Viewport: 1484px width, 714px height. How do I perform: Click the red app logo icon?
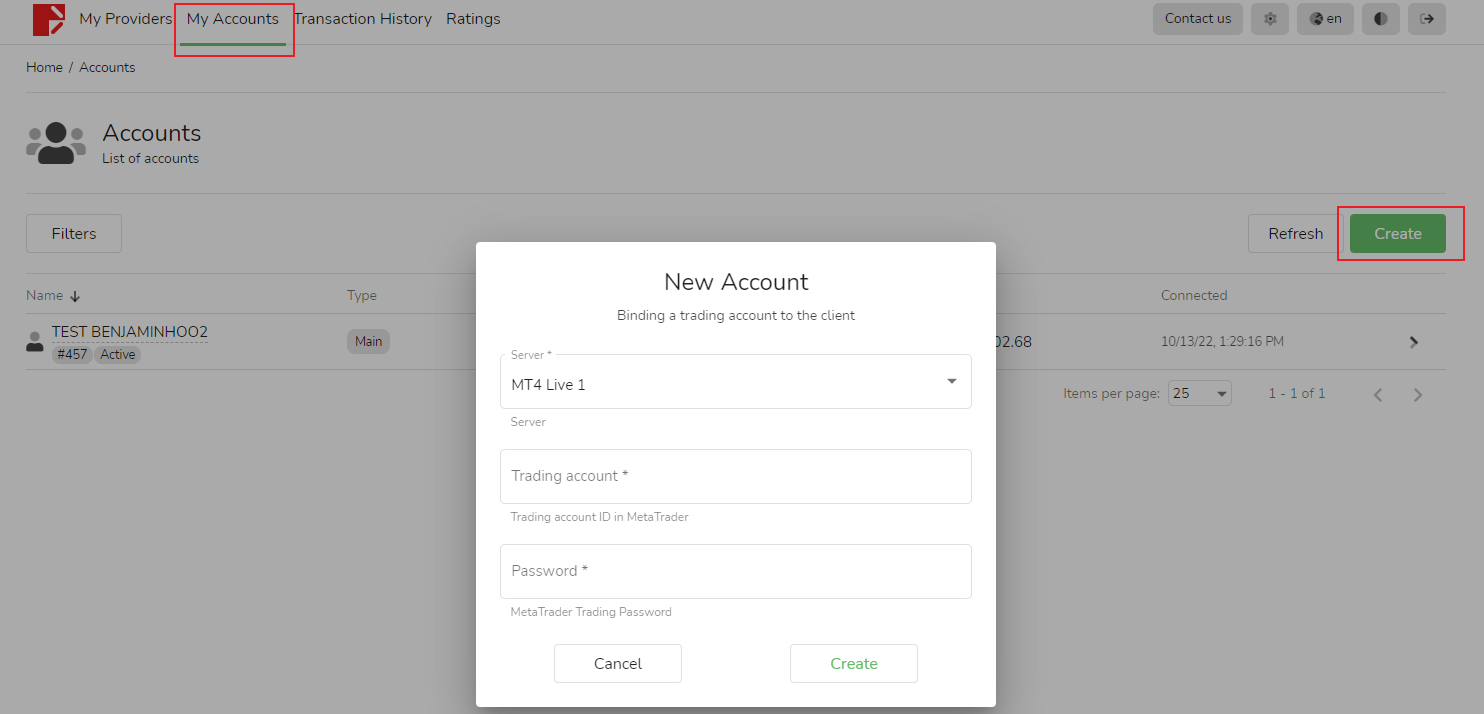click(48, 20)
